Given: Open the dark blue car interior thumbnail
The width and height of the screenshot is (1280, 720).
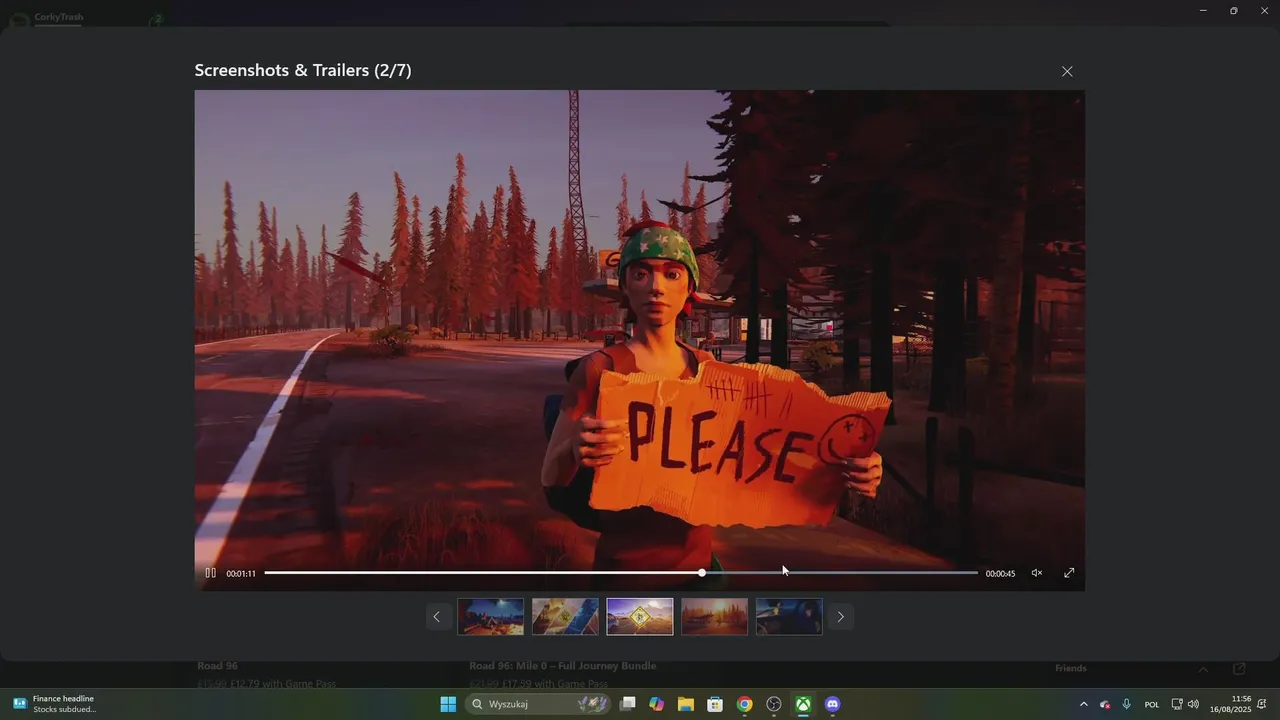Looking at the screenshot, I should pos(789,617).
